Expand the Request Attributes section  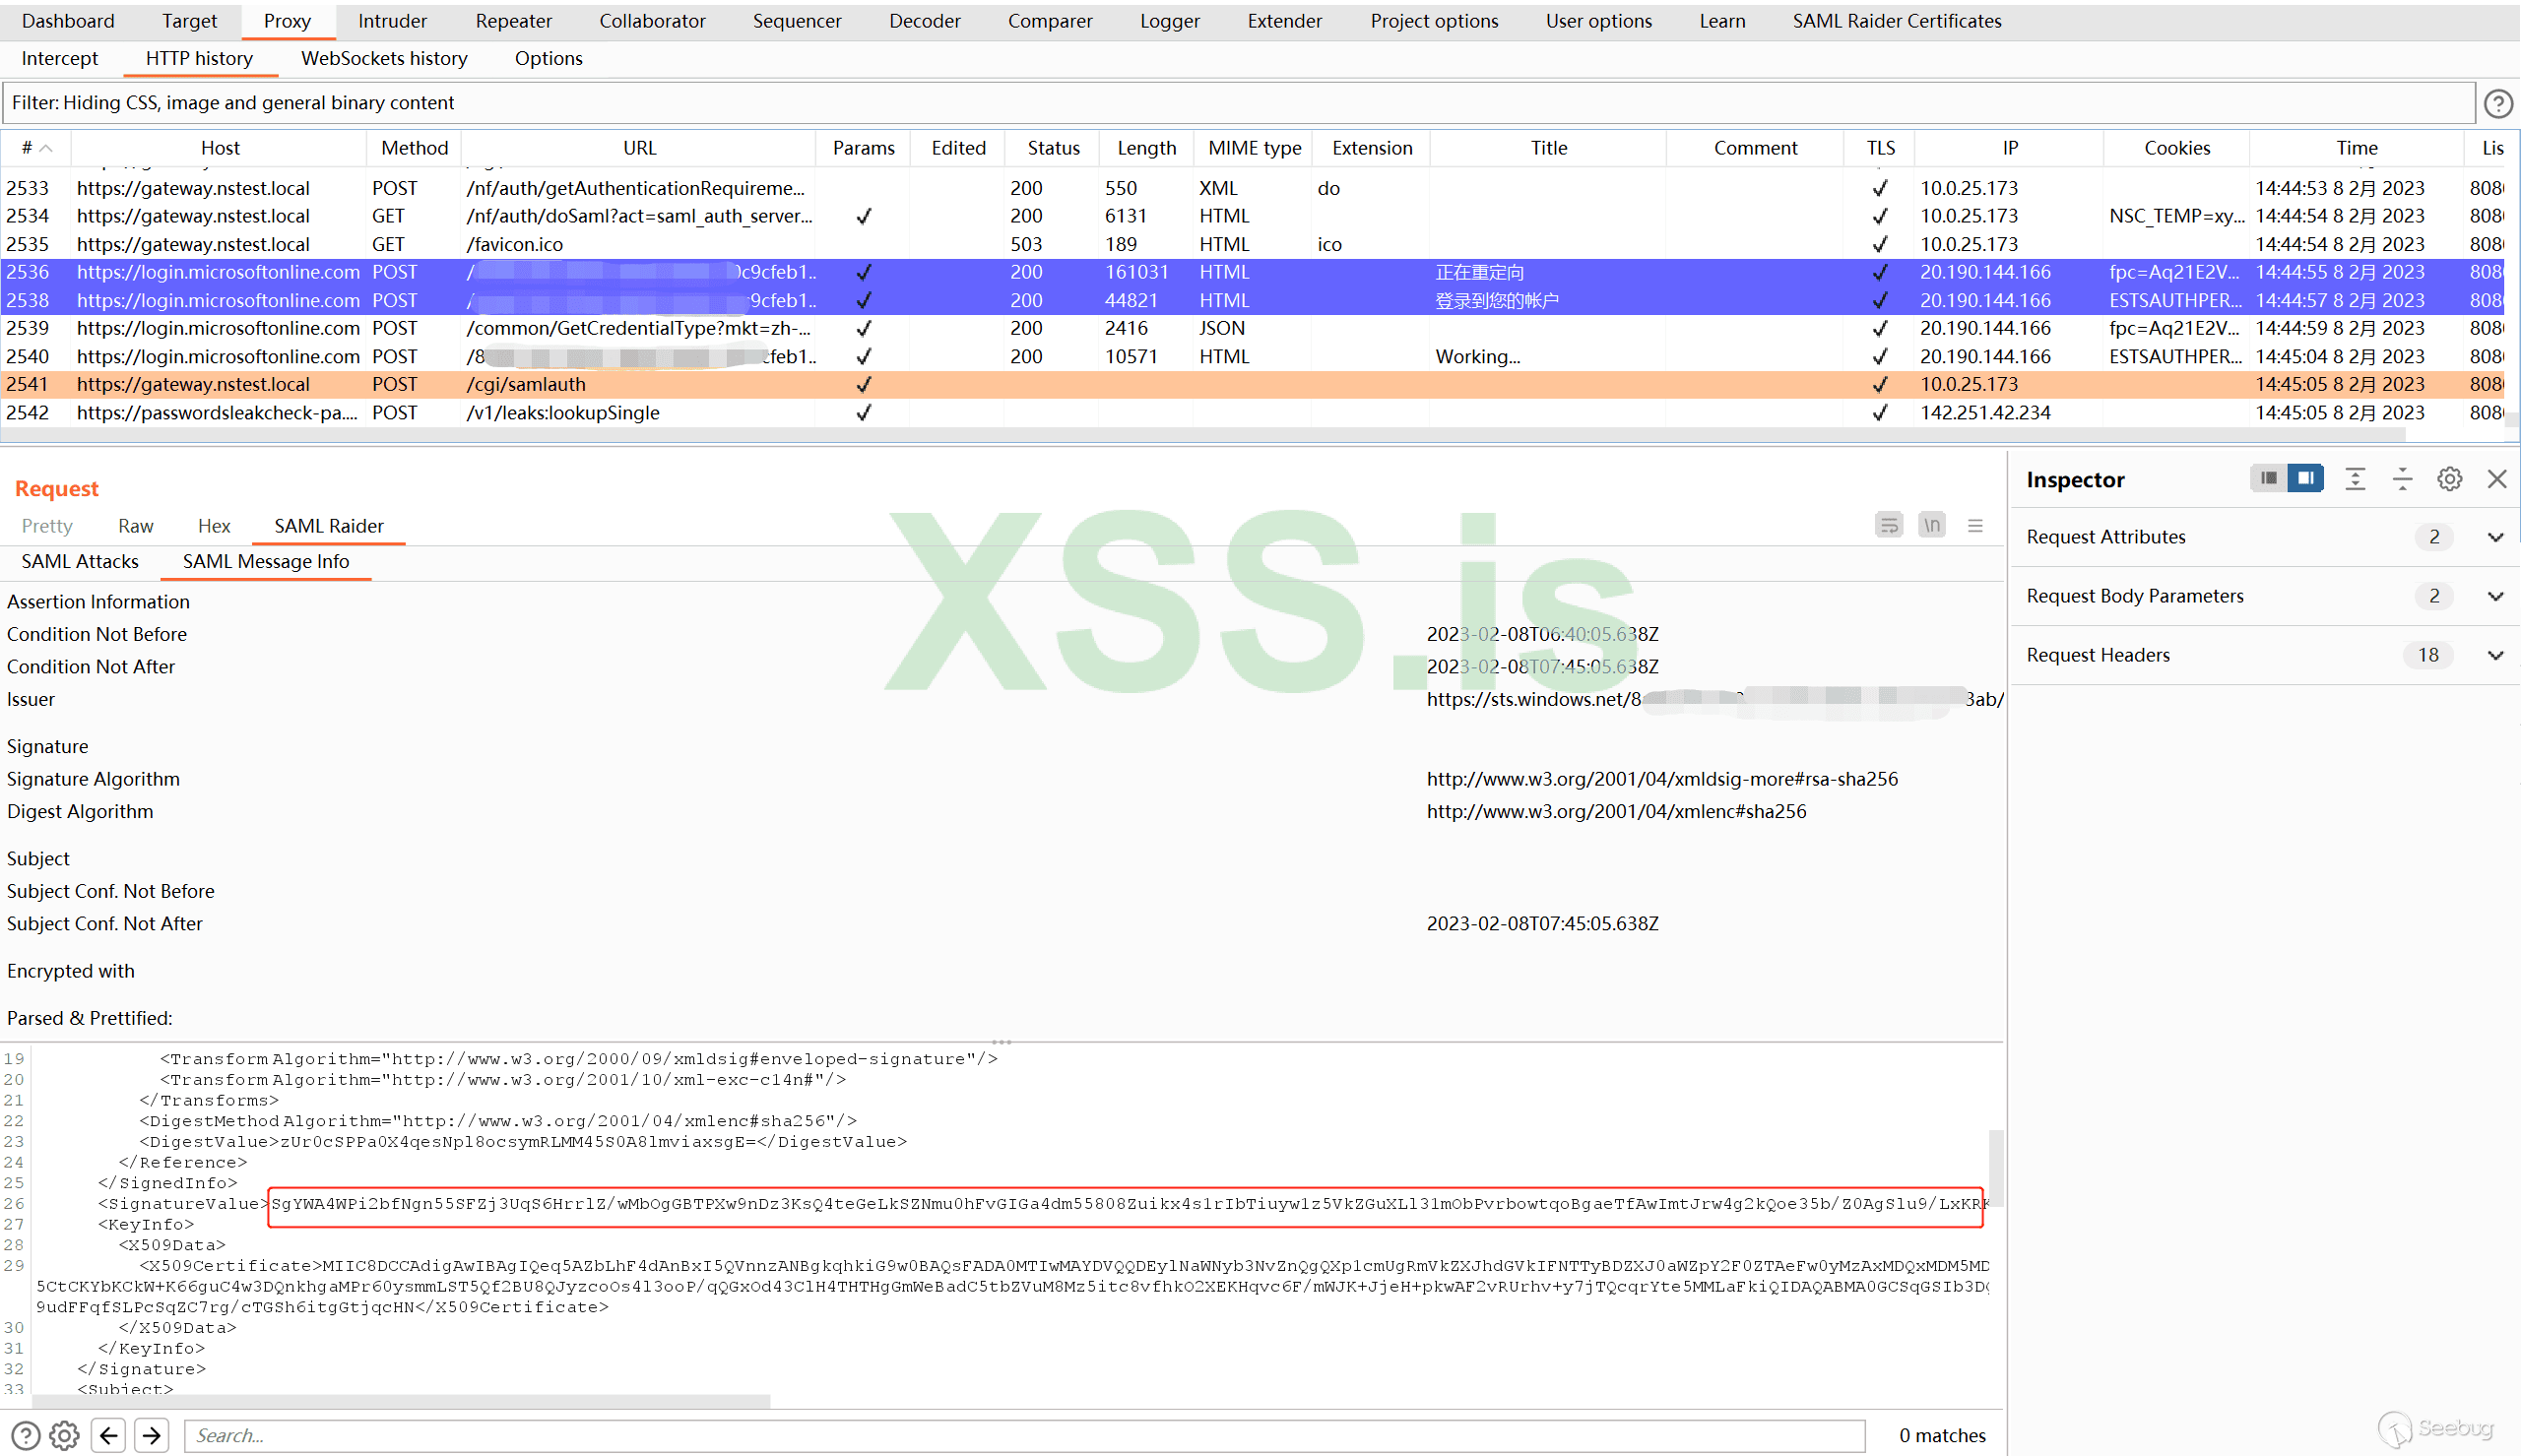pos(2495,537)
